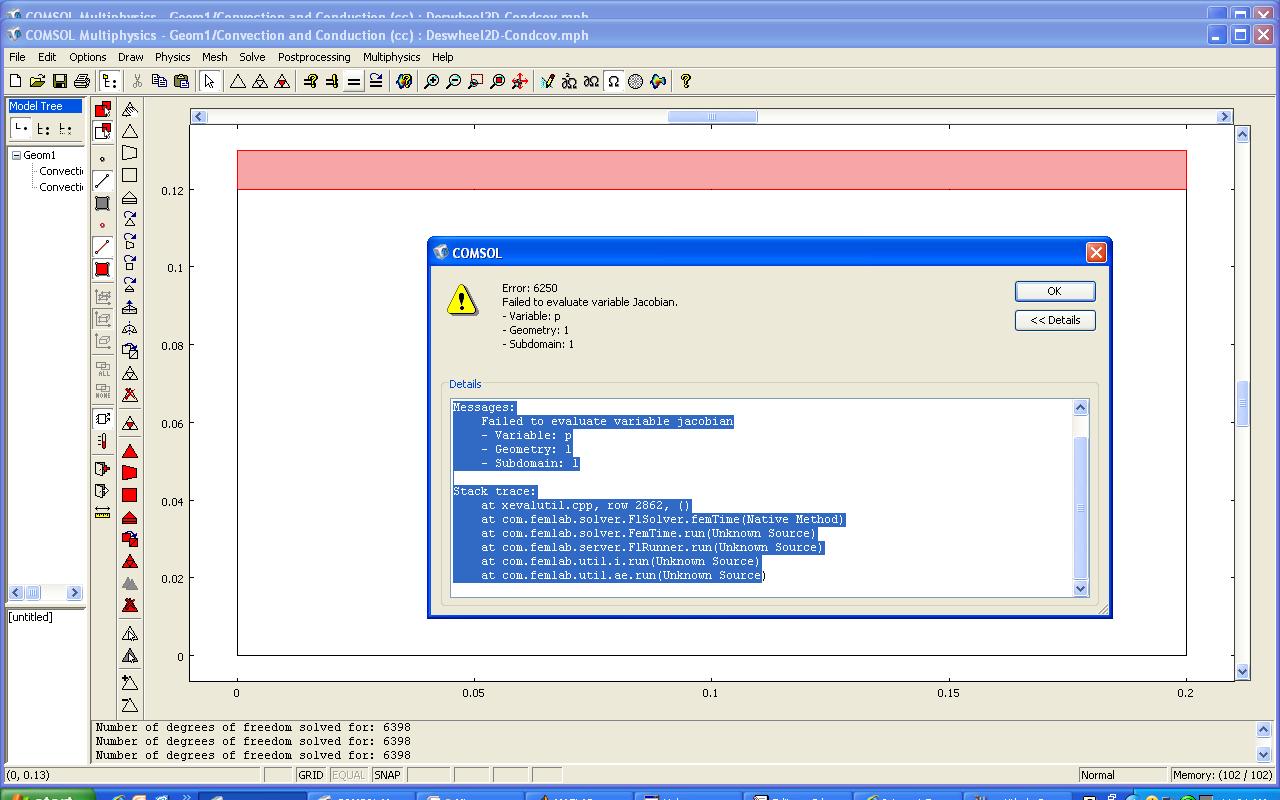Switch to Subdomain Mode omega icon
The height and width of the screenshot is (800, 1280).
[x=613, y=81]
